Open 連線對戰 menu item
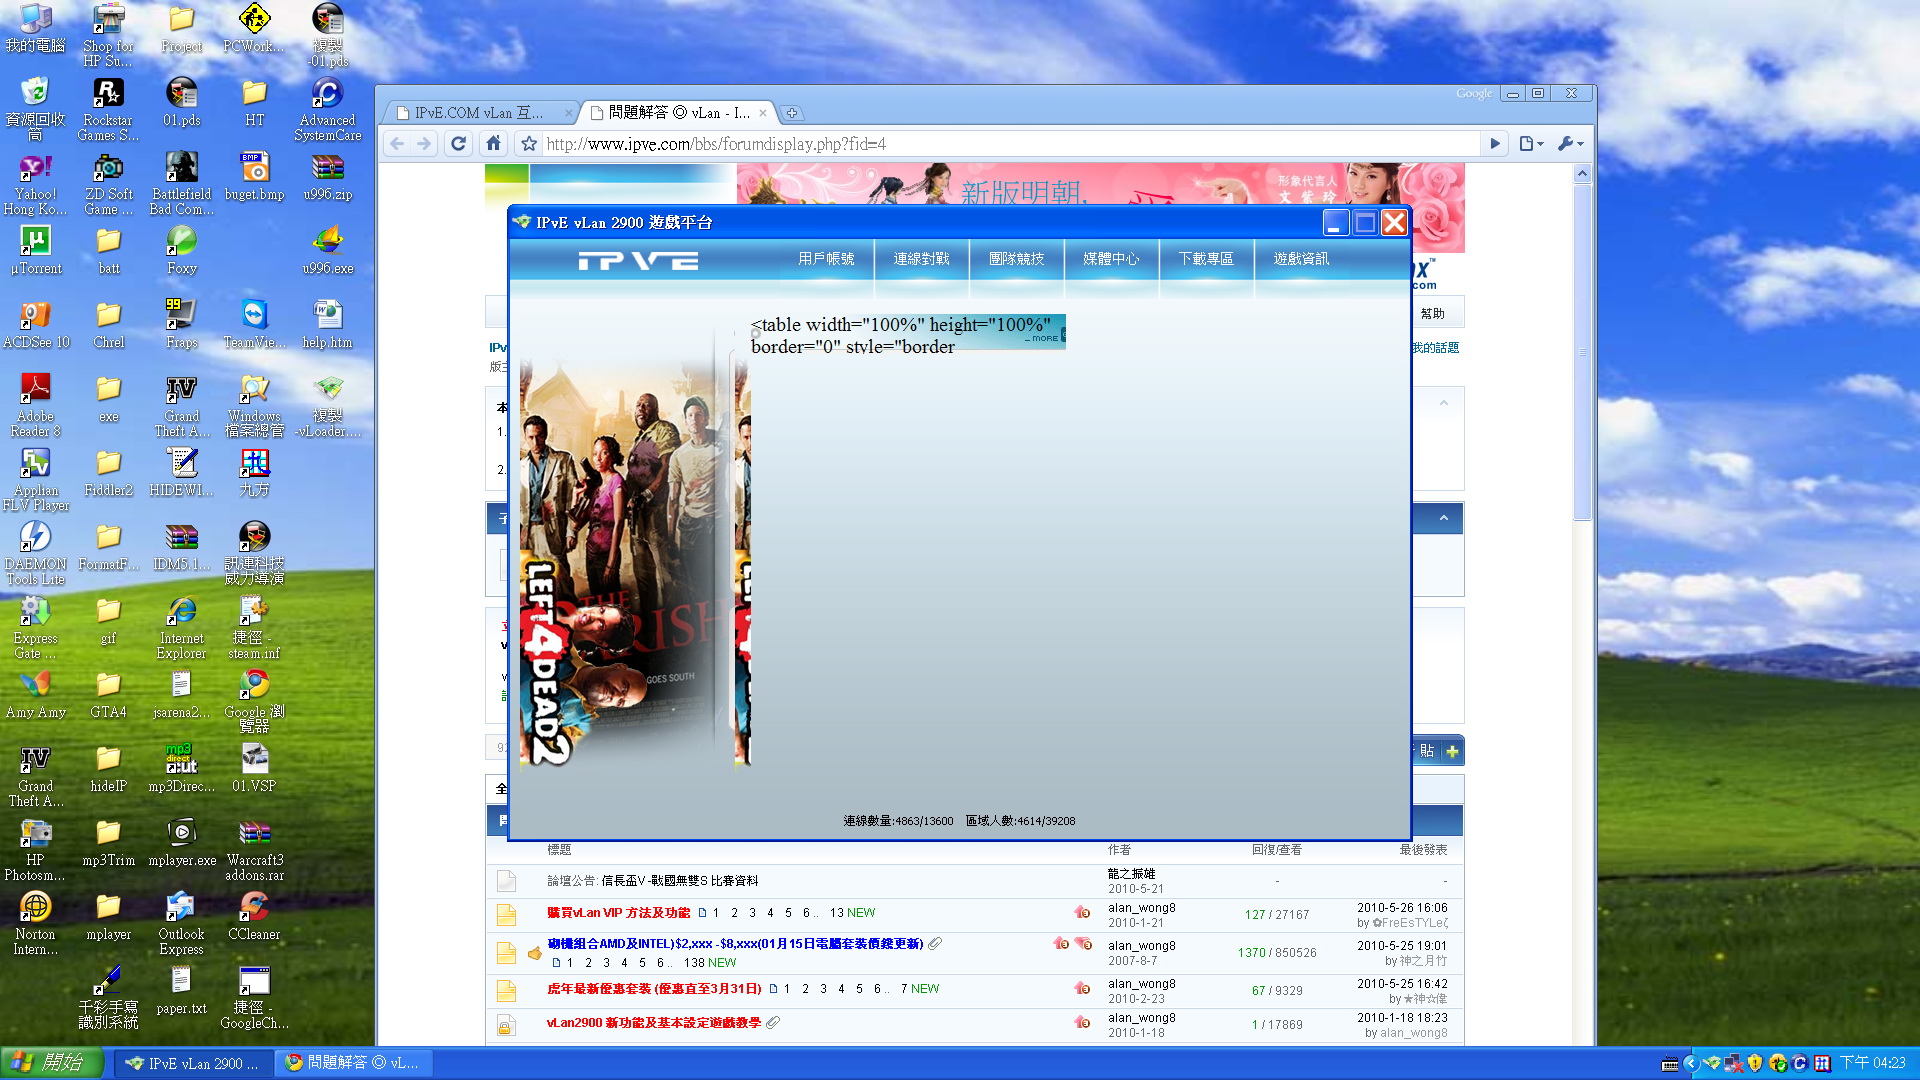 (921, 259)
